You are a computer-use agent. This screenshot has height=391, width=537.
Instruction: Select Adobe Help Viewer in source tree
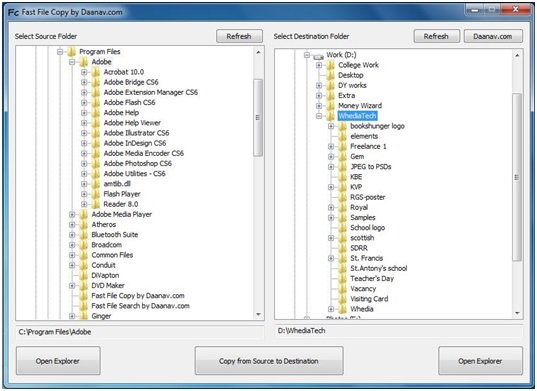coord(132,123)
